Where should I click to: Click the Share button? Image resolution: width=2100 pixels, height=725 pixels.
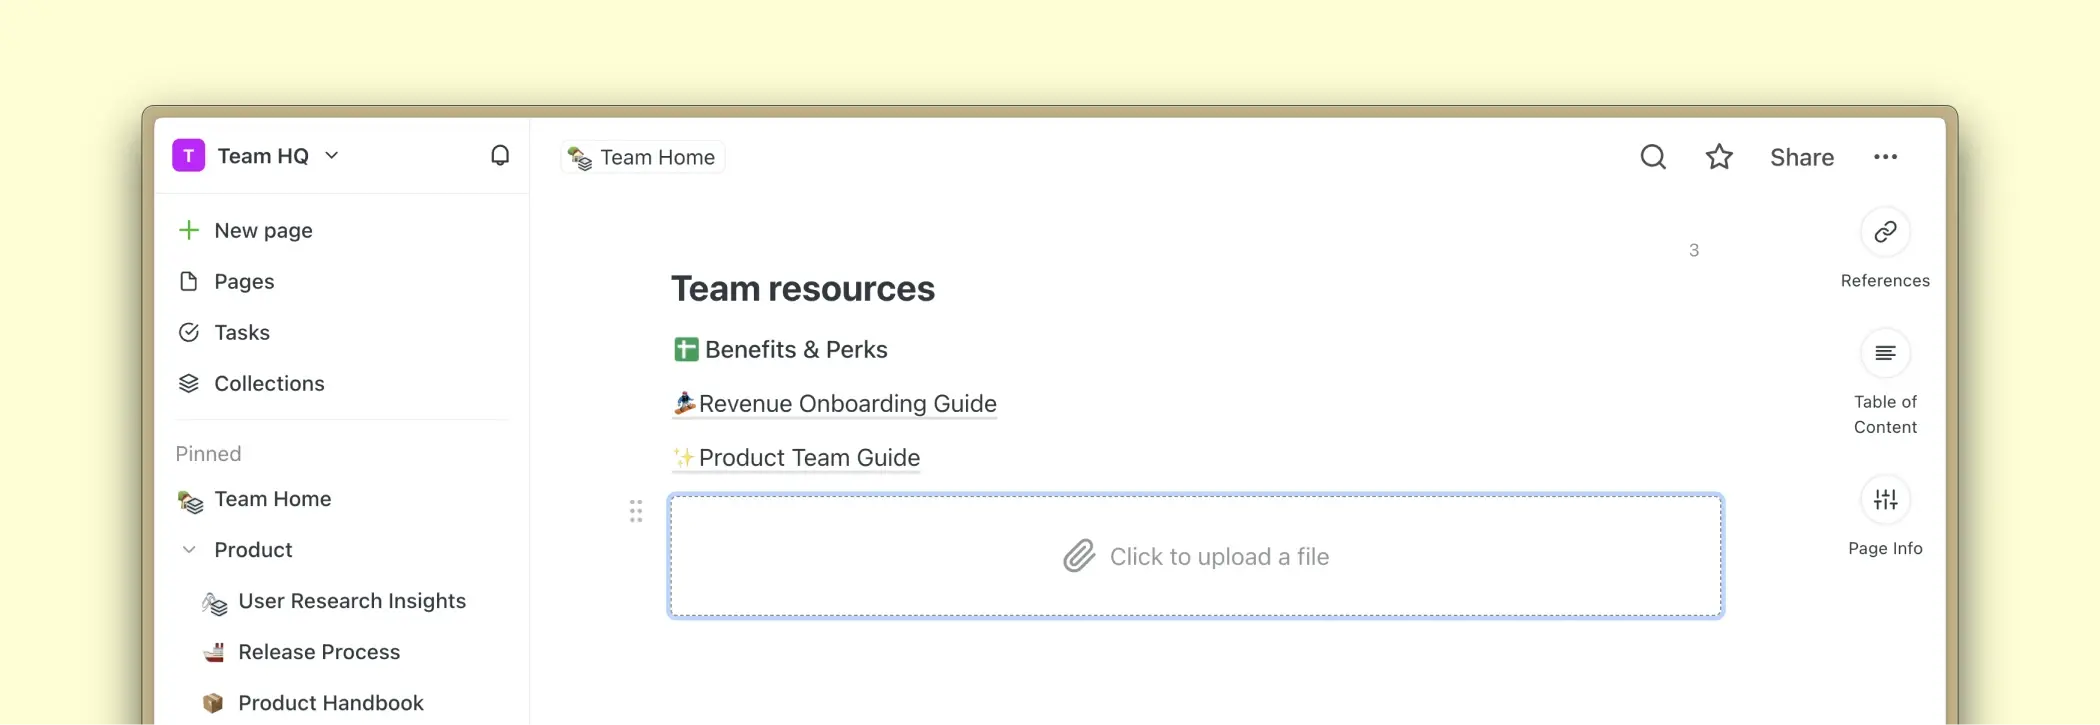pyautogui.click(x=1801, y=158)
